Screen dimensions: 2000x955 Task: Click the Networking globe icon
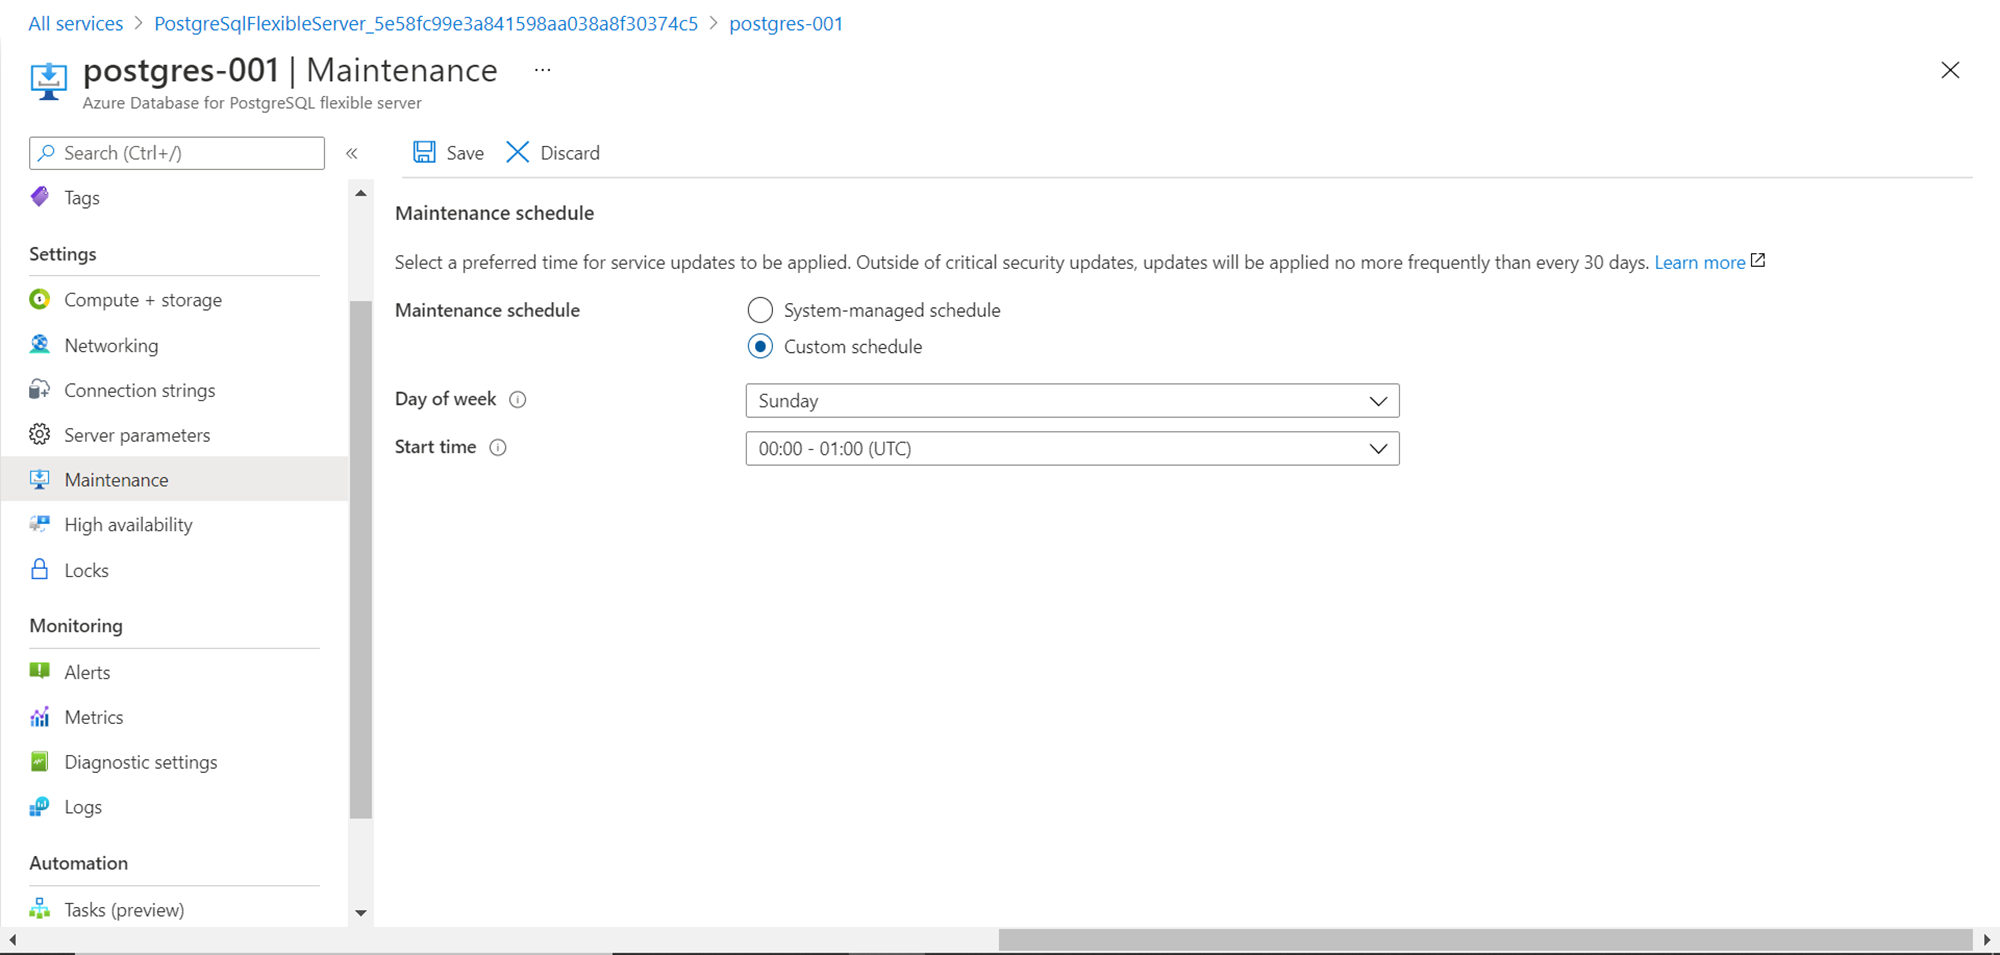40,344
